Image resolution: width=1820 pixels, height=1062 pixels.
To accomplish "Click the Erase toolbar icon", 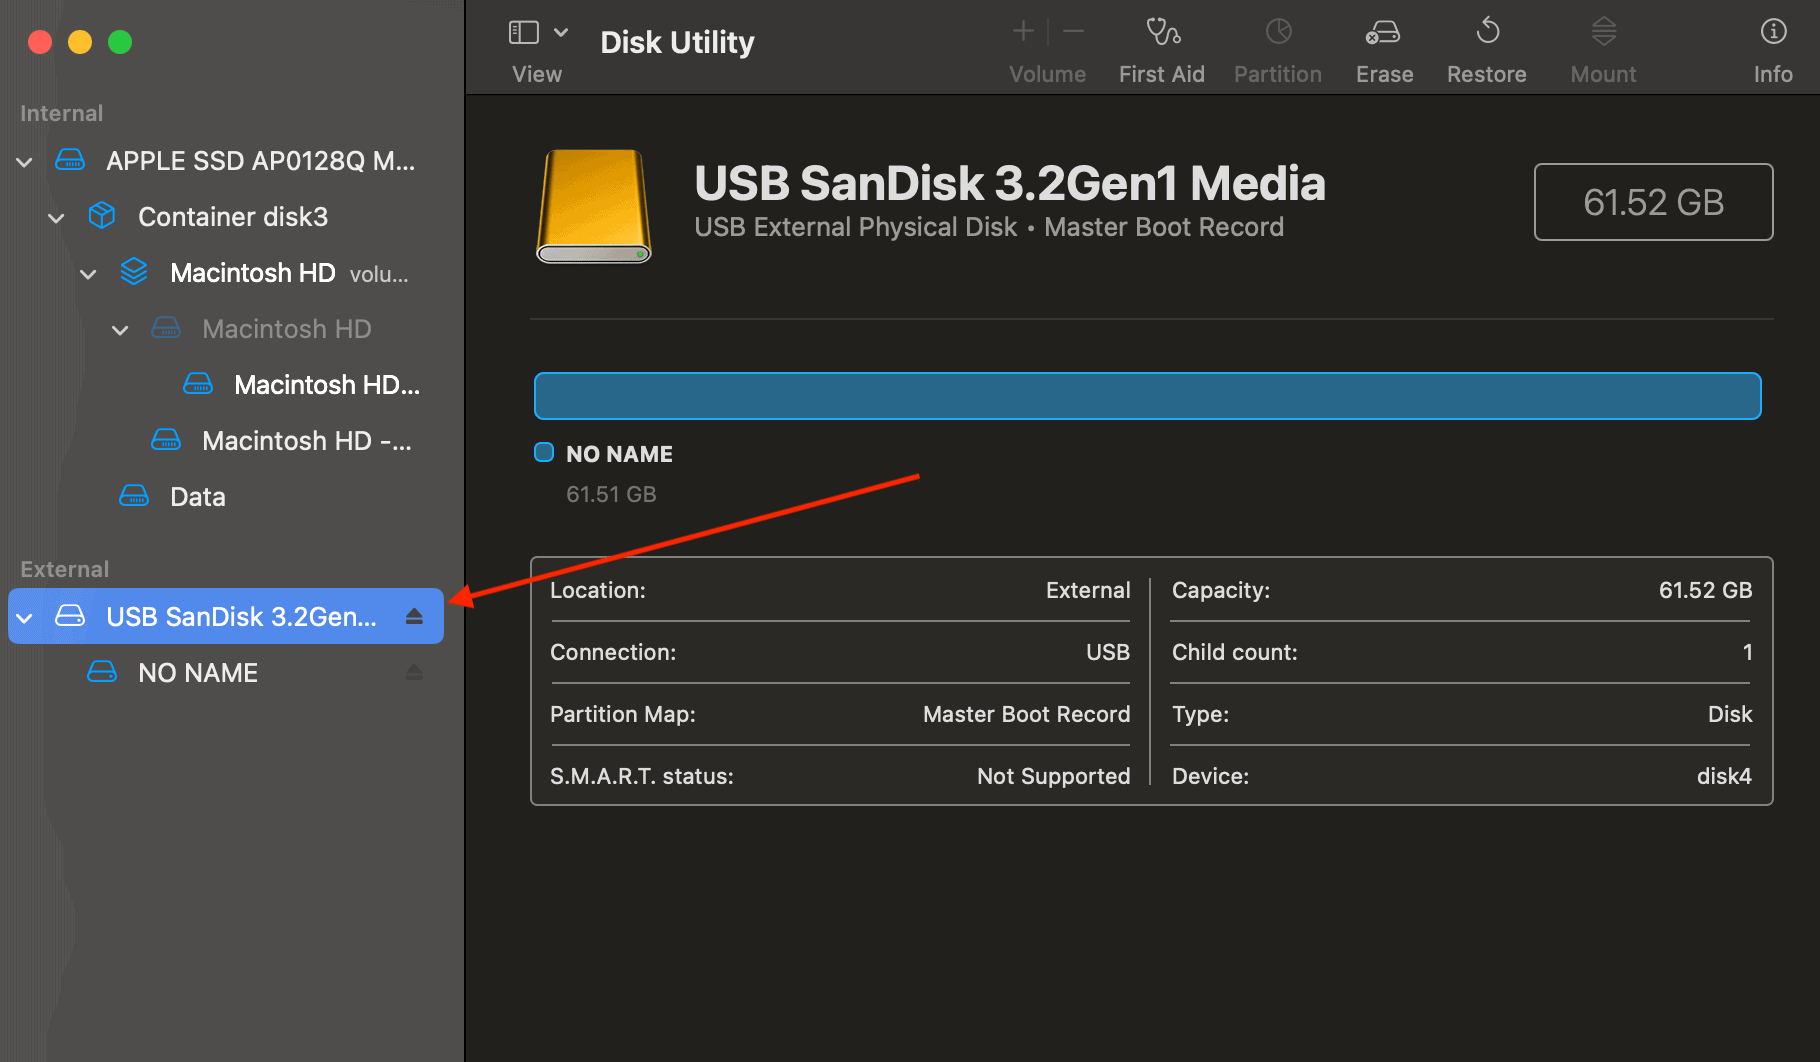I will pos(1383,33).
